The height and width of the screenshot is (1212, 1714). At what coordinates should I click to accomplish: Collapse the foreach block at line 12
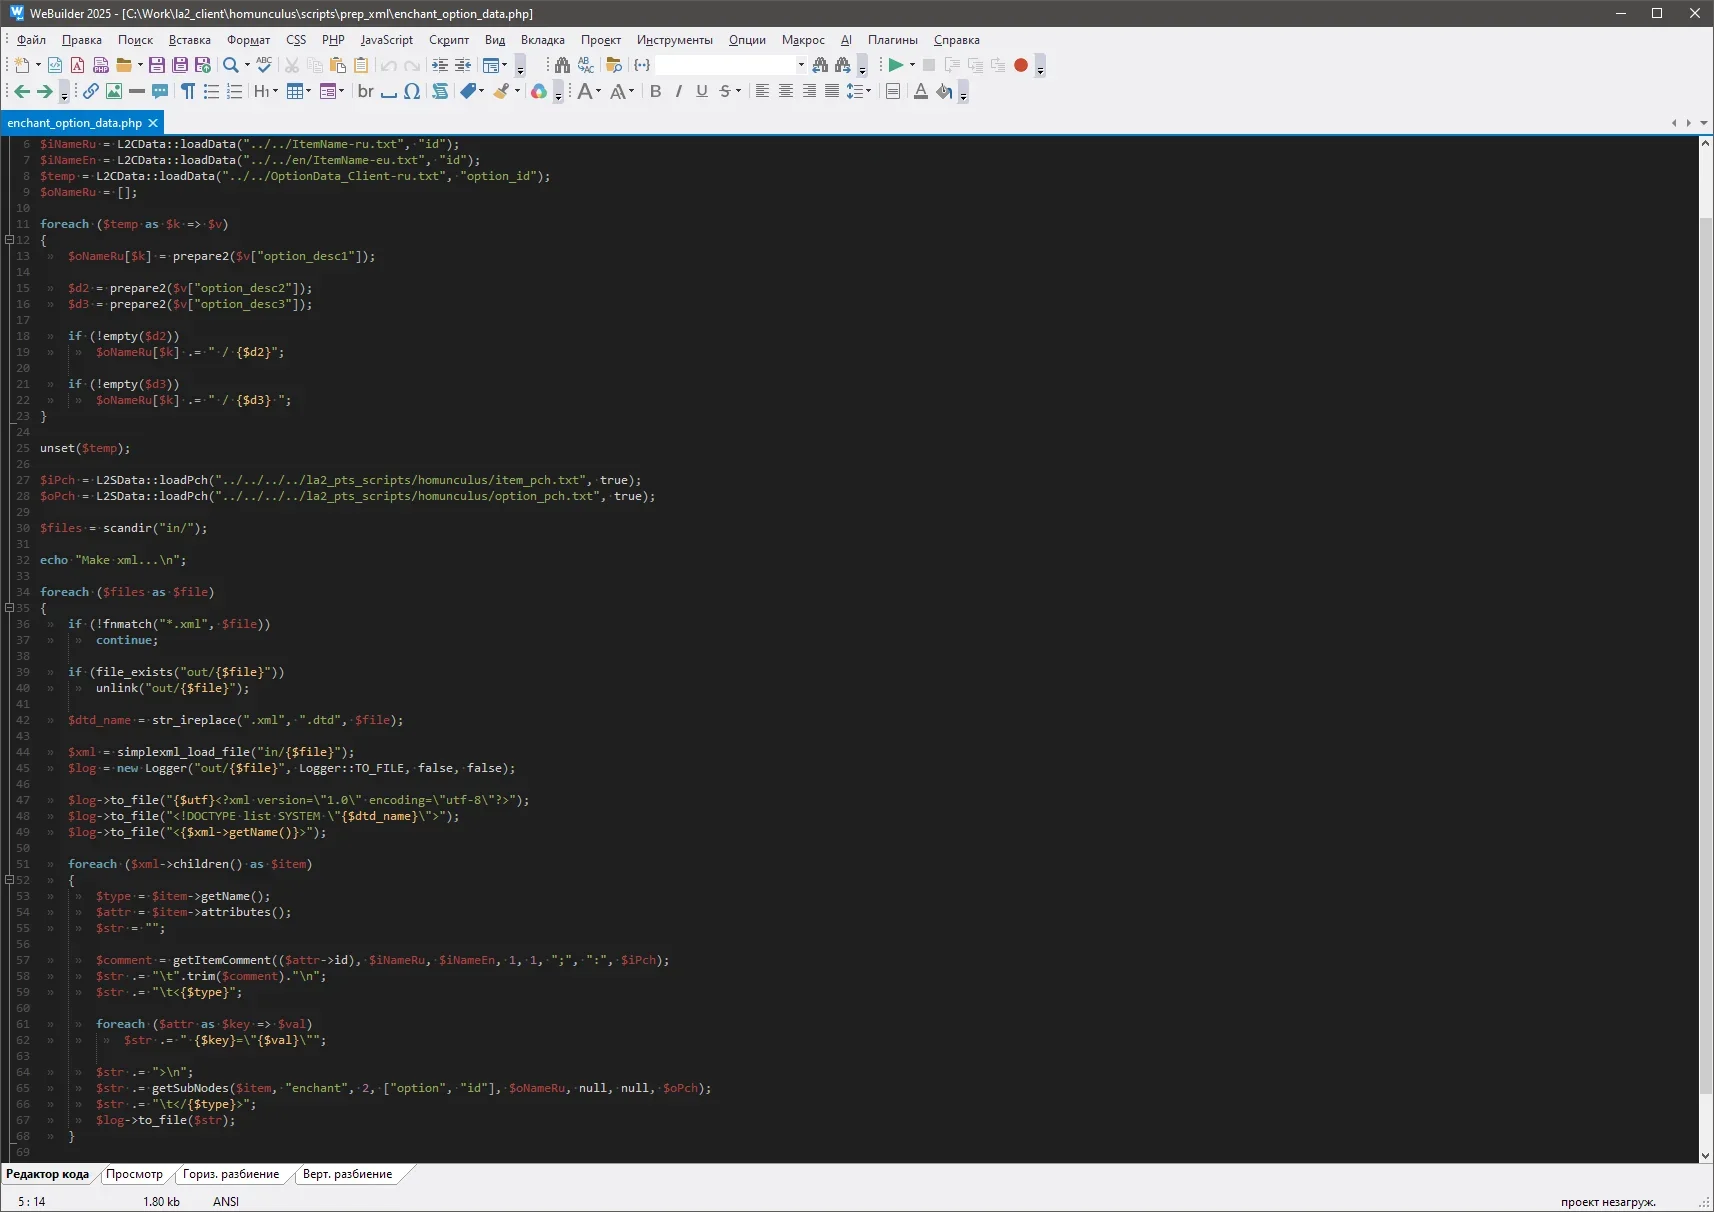tap(9, 240)
